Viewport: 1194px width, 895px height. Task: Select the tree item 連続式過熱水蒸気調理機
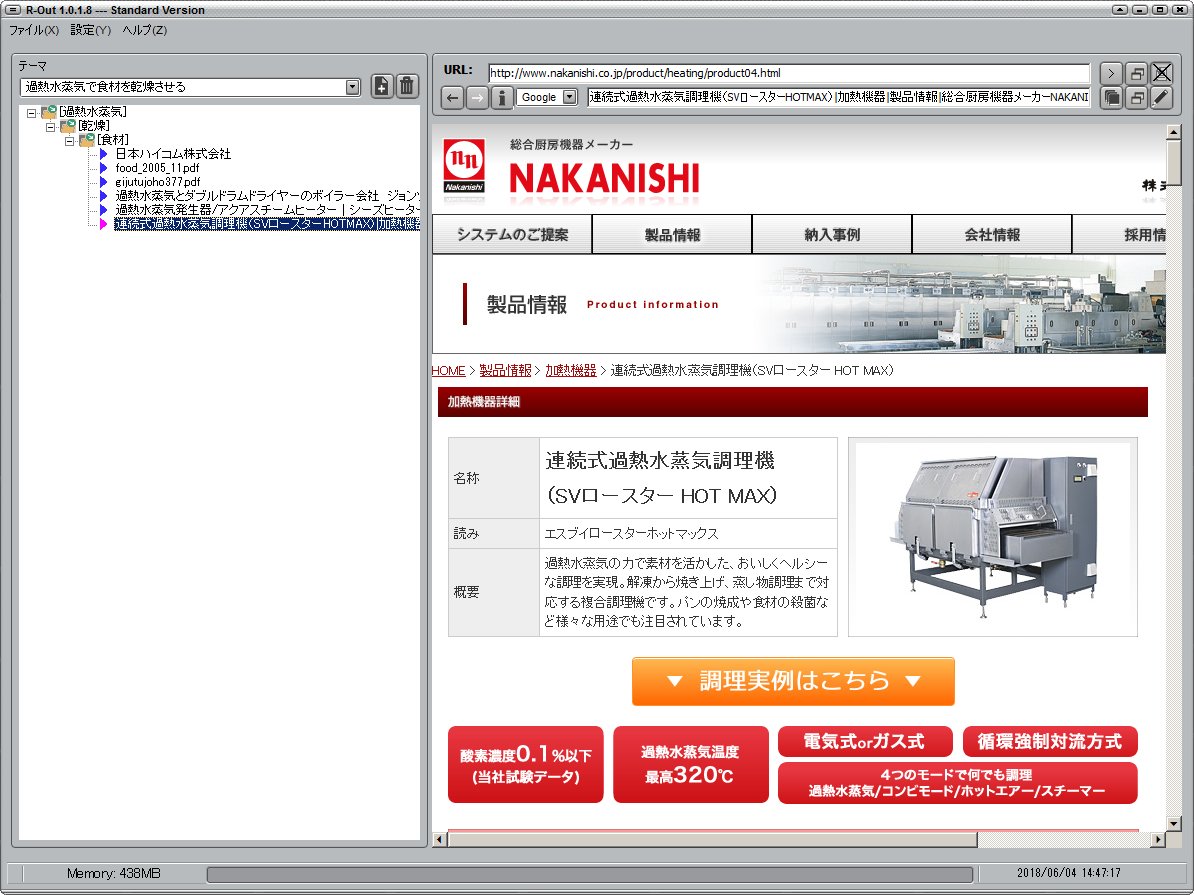267,224
